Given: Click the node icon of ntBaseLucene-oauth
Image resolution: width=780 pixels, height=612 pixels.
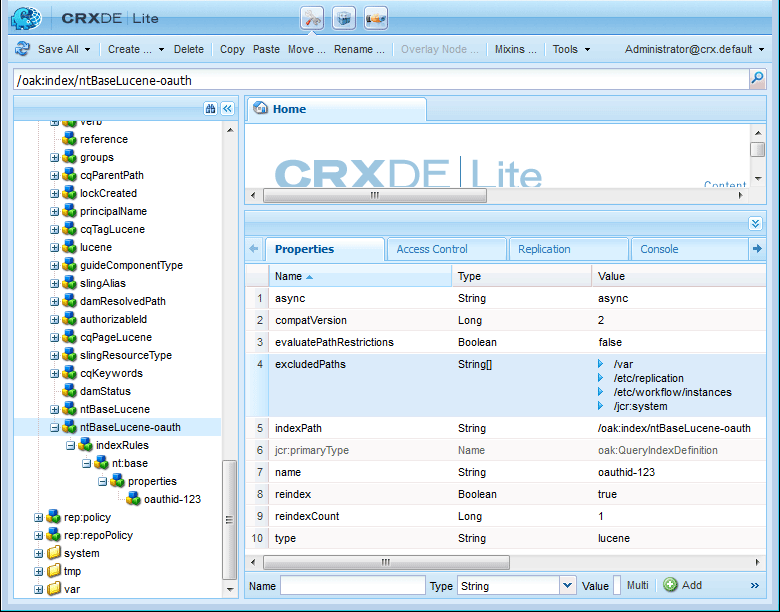Looking at the screenshot, I should (x=69, y=427).
